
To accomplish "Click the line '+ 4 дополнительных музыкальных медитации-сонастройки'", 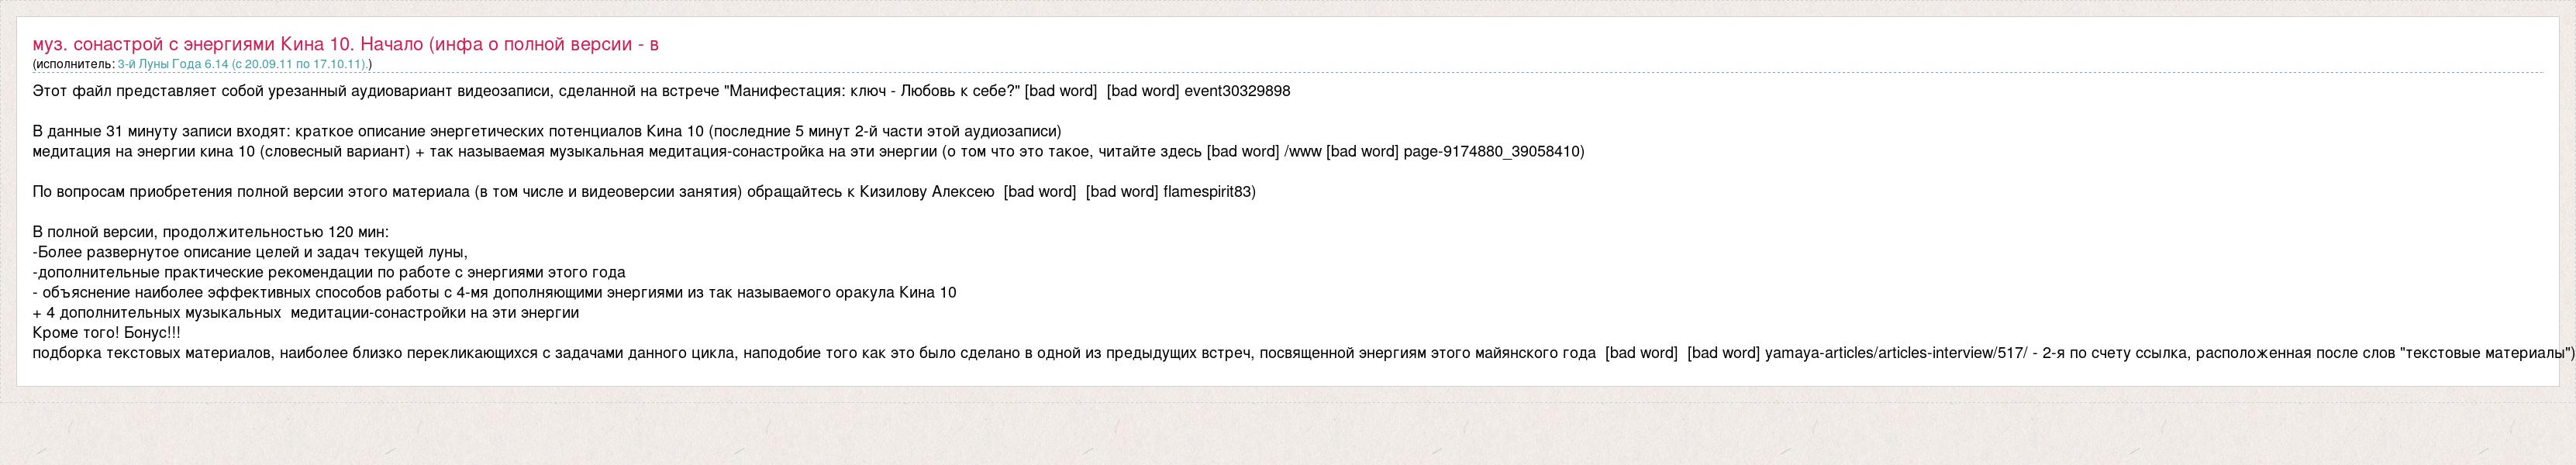I will [306, 313].
